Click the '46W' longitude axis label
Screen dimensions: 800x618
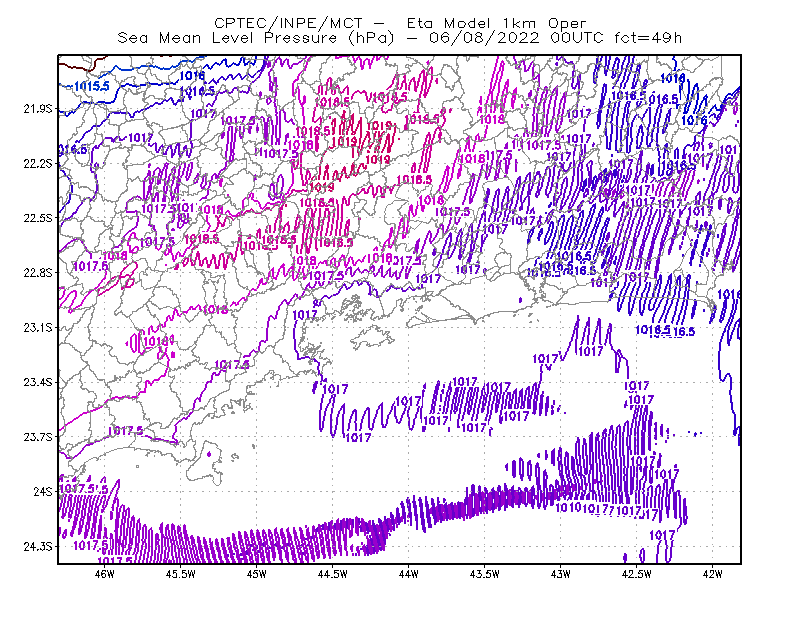pyautogui.click(x=105, y=574)
